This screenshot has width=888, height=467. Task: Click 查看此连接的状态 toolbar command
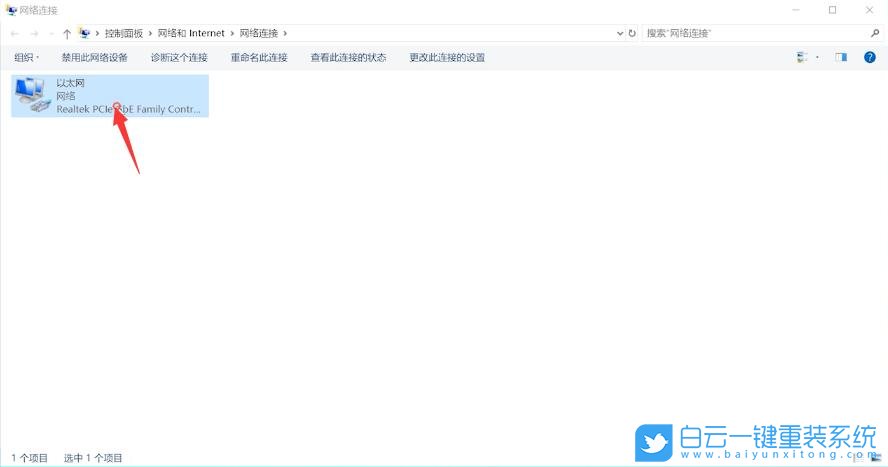(x=348, y=57)
